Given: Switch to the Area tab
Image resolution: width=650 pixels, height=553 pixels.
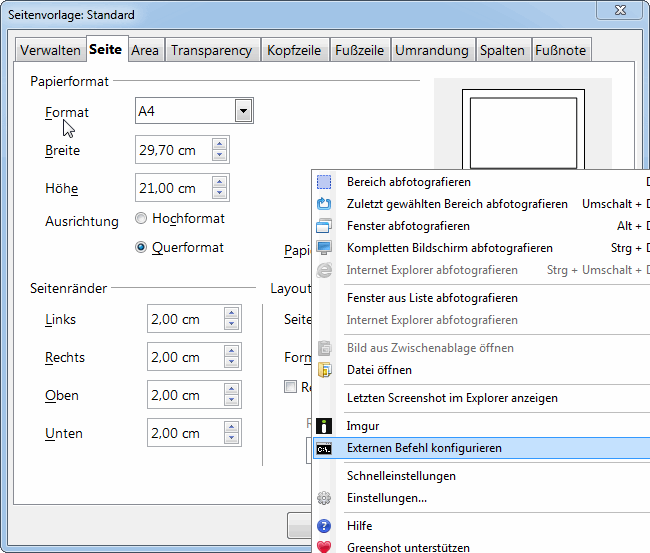Looking at the screenshot, I should click(x=145, y=50).
